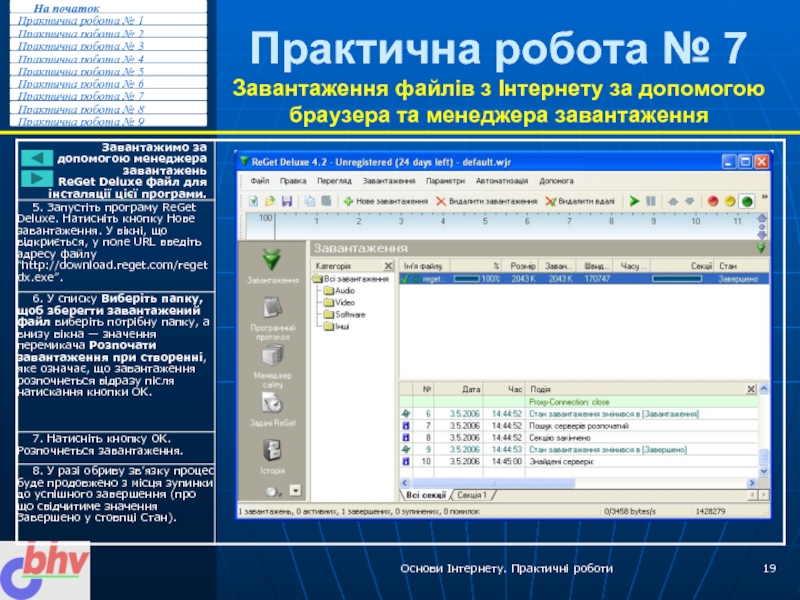Open link Практична робота № 3
This screenshot has height=600, width=800.
click(81, 46)
